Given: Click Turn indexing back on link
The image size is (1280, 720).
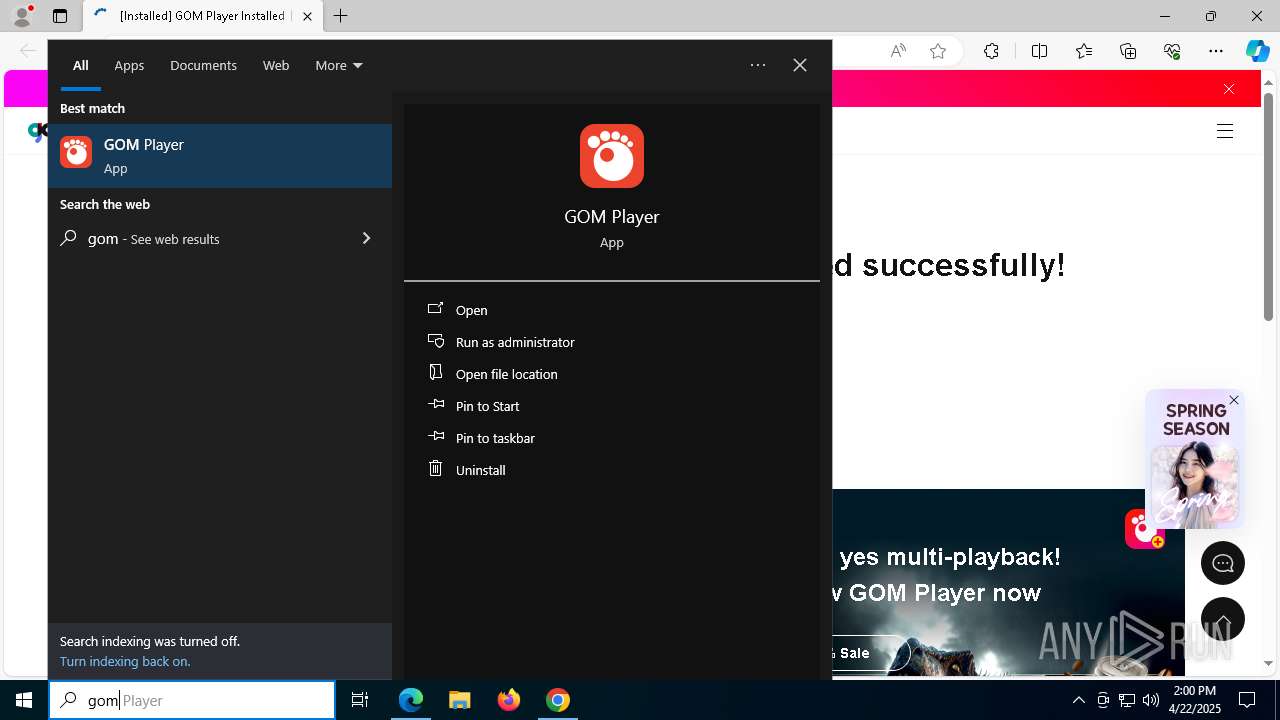Looking at the screenshot, I should tap(125, 661).
